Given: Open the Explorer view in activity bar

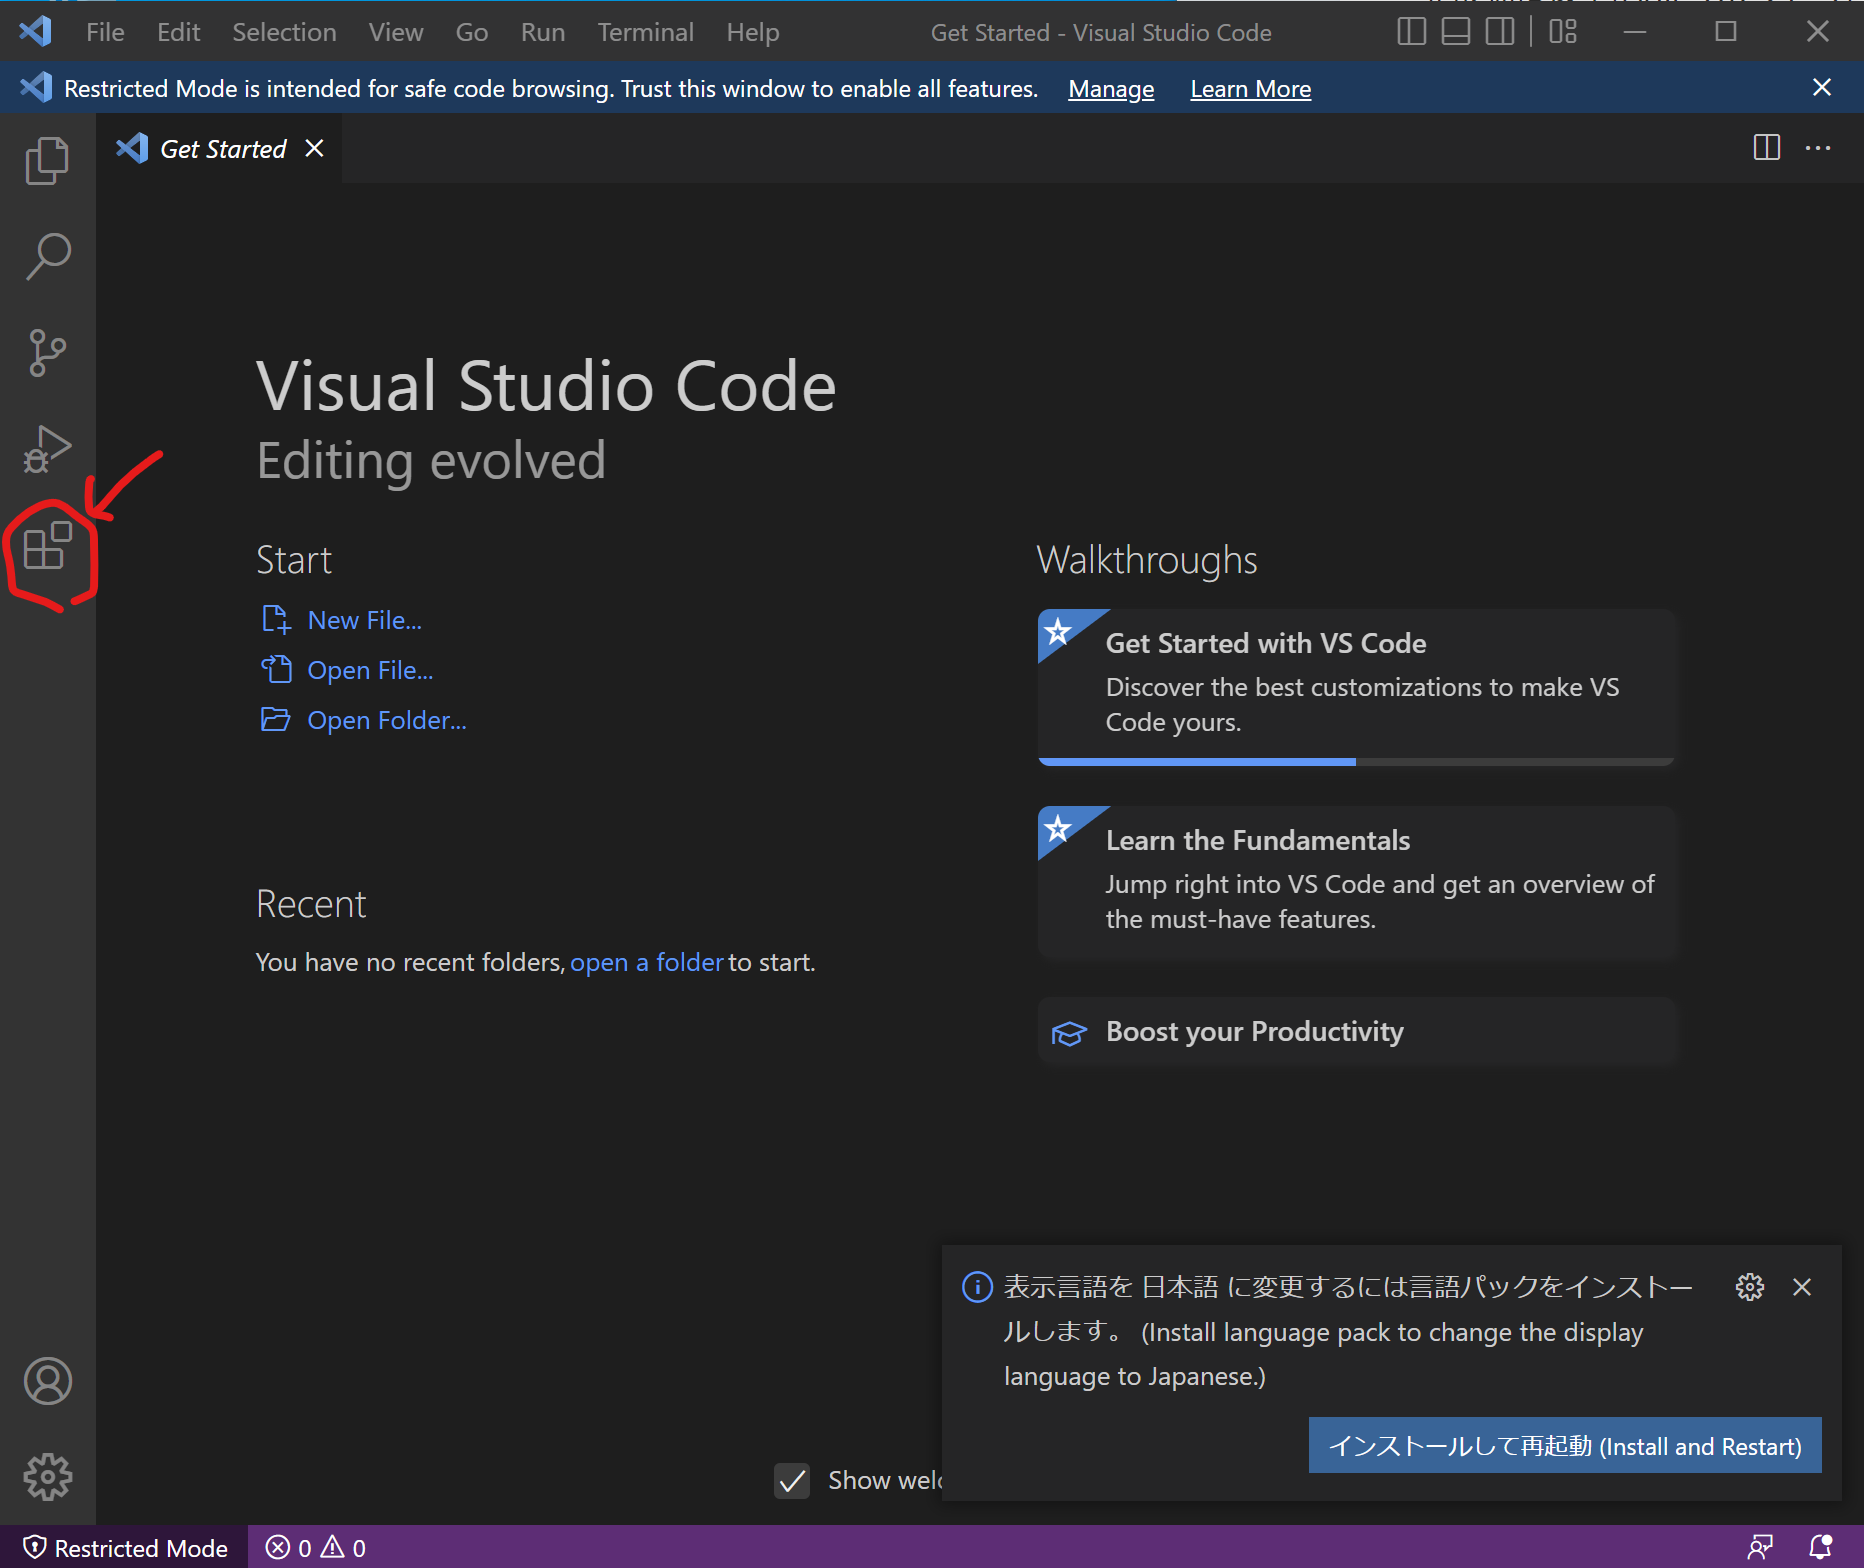Looking at the screenshot, I should pos(47,161).
